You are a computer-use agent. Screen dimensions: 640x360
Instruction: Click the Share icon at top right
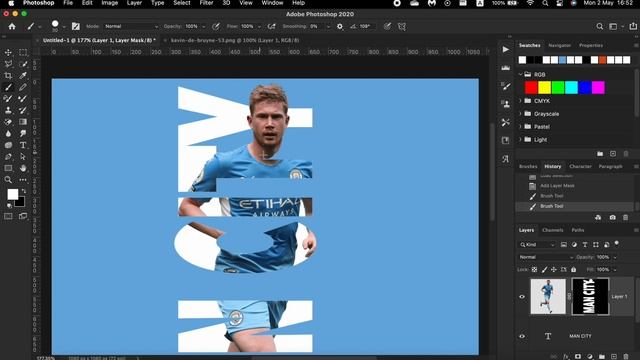click(633, 26)
